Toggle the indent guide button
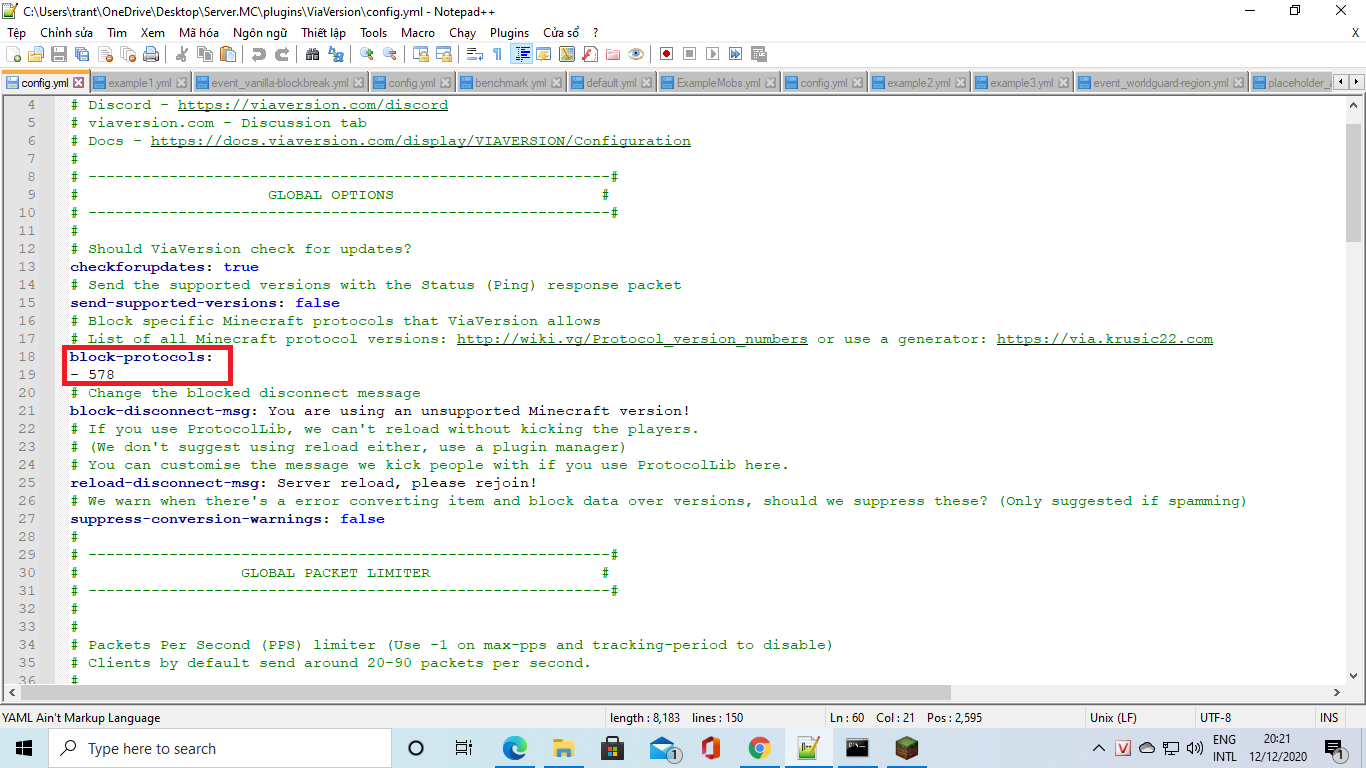The image size is (1366, 768). point(522,54)
